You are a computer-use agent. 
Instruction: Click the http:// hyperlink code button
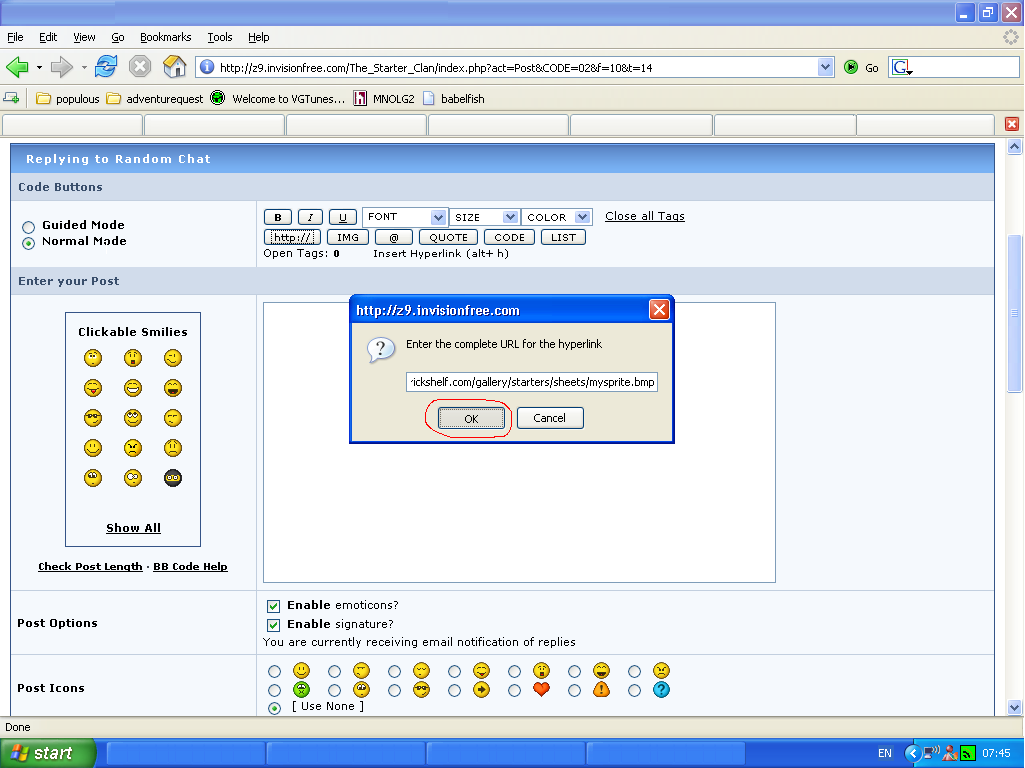(x=292, y=237)
